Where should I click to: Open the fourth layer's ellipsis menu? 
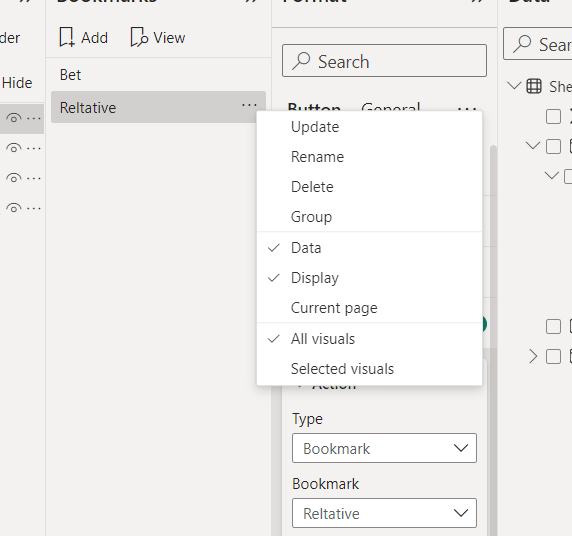[34, 208]
